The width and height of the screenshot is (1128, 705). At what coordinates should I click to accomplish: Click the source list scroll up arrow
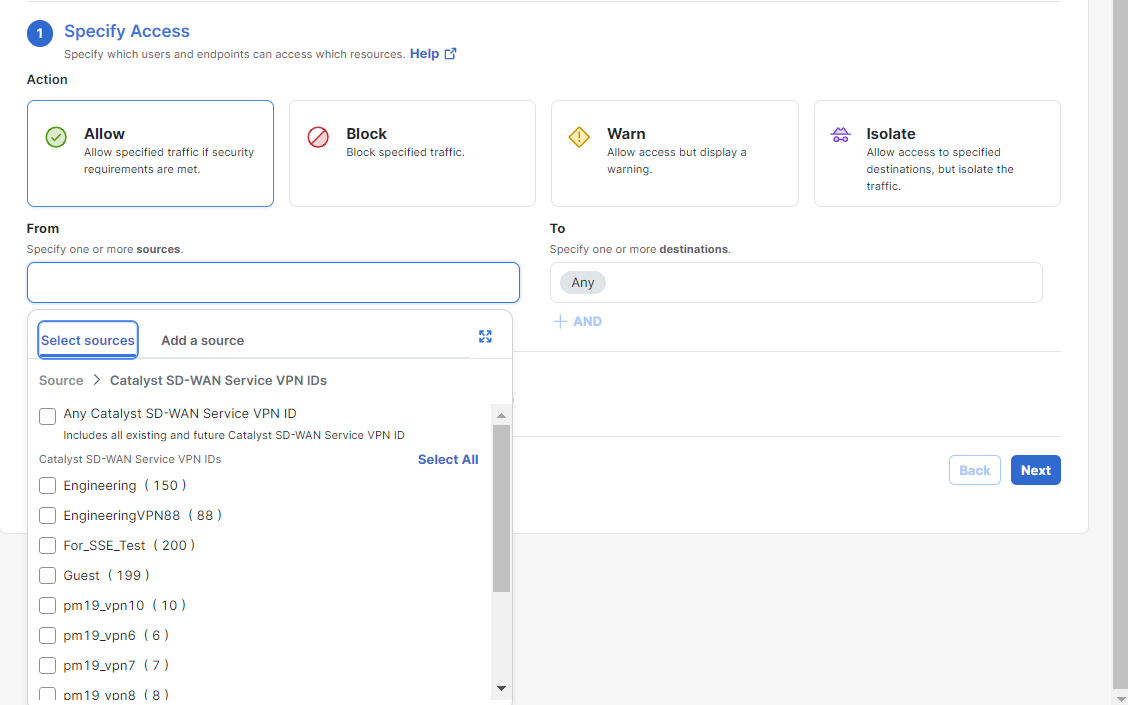501,415
